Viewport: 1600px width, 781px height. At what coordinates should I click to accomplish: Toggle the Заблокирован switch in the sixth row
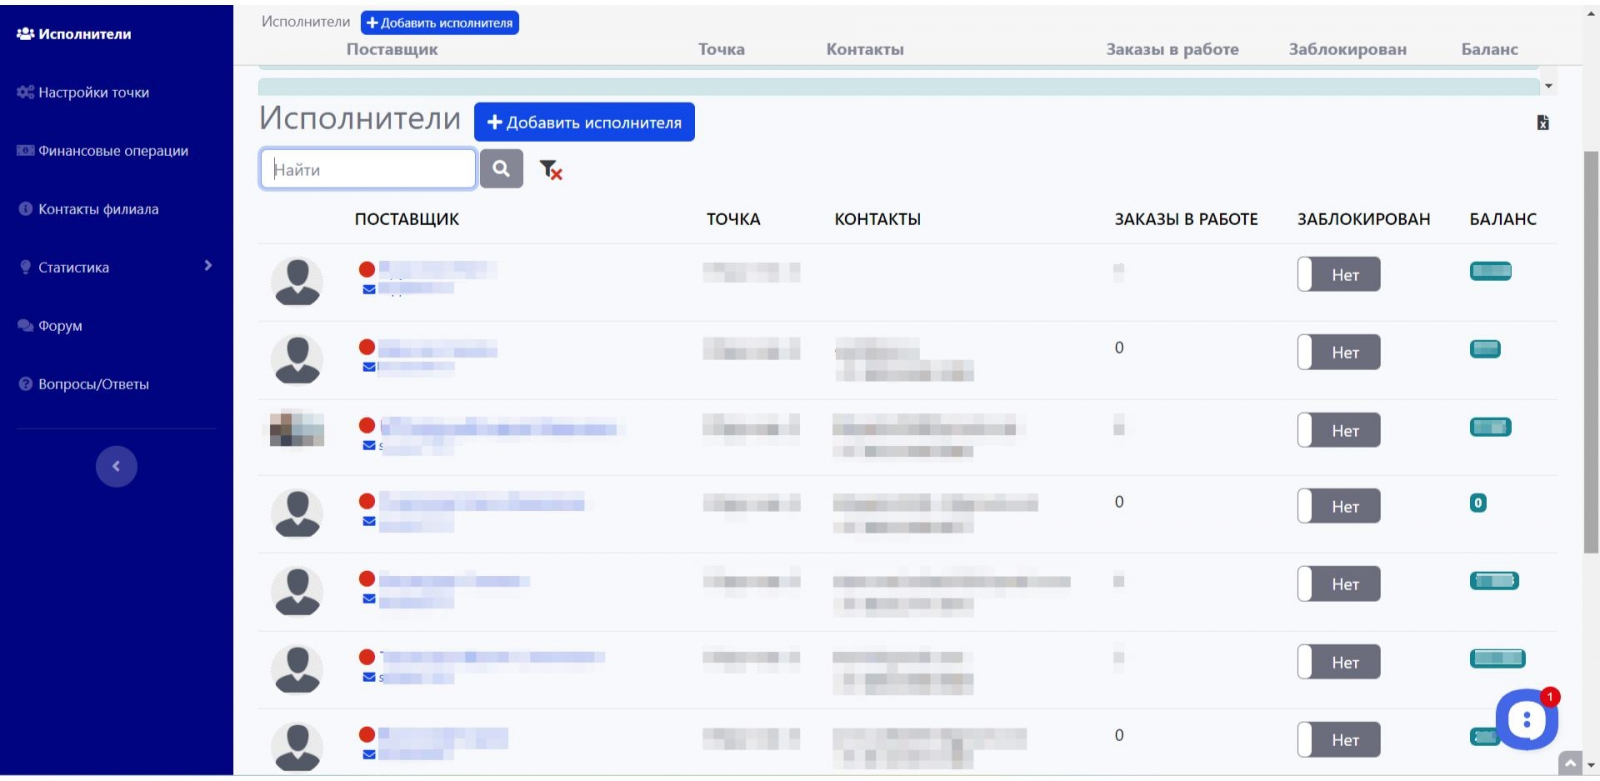coord(1339,662)
